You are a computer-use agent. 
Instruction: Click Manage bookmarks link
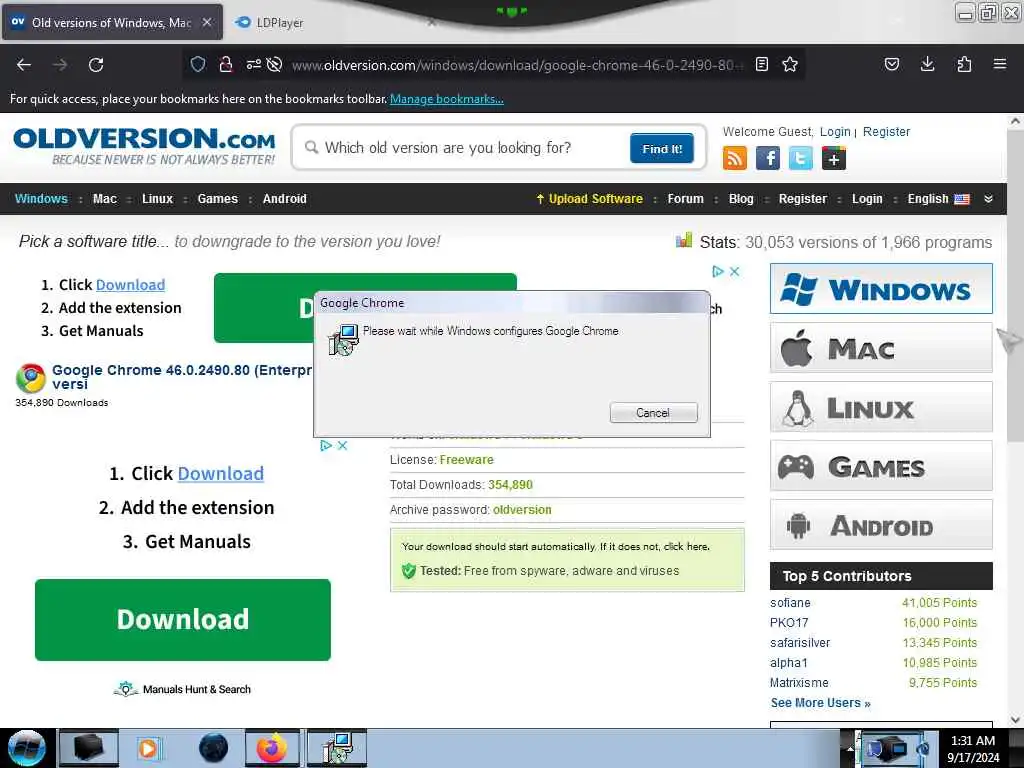point(447,99)
